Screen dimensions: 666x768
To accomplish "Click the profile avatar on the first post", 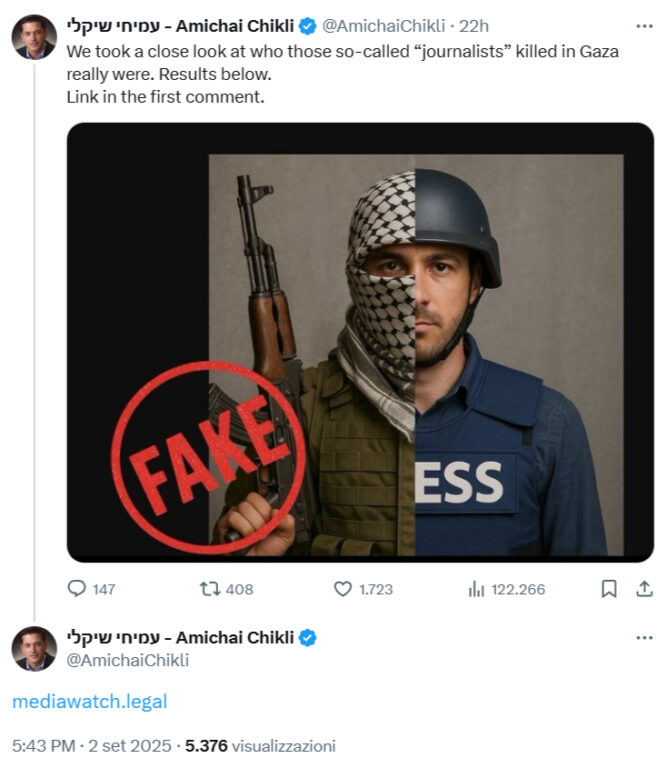I will tap(34, 37).
